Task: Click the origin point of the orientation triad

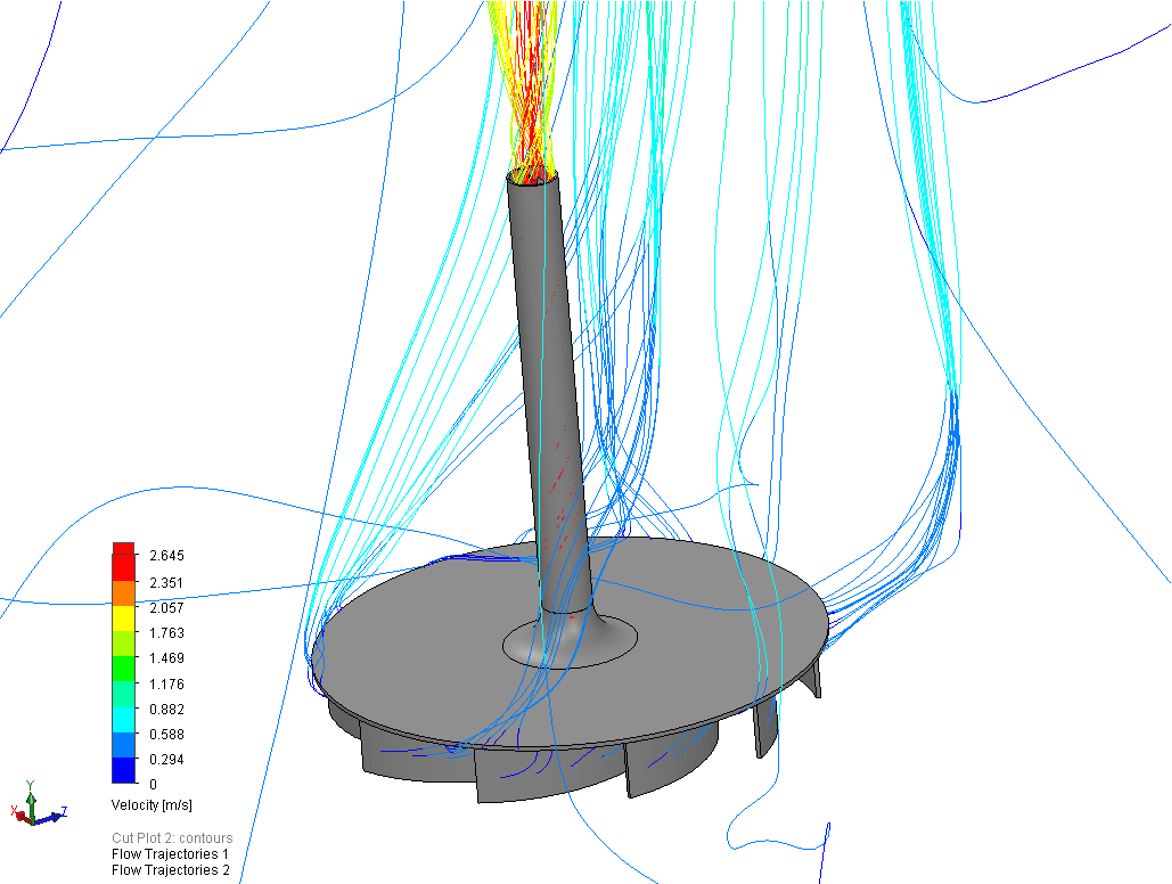Action: 32,823
